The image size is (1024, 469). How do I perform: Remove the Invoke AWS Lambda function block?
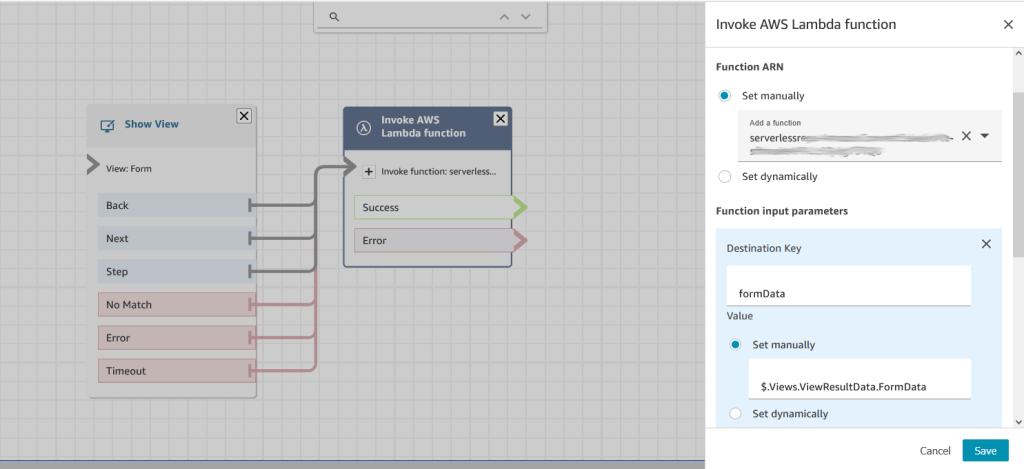500,118
